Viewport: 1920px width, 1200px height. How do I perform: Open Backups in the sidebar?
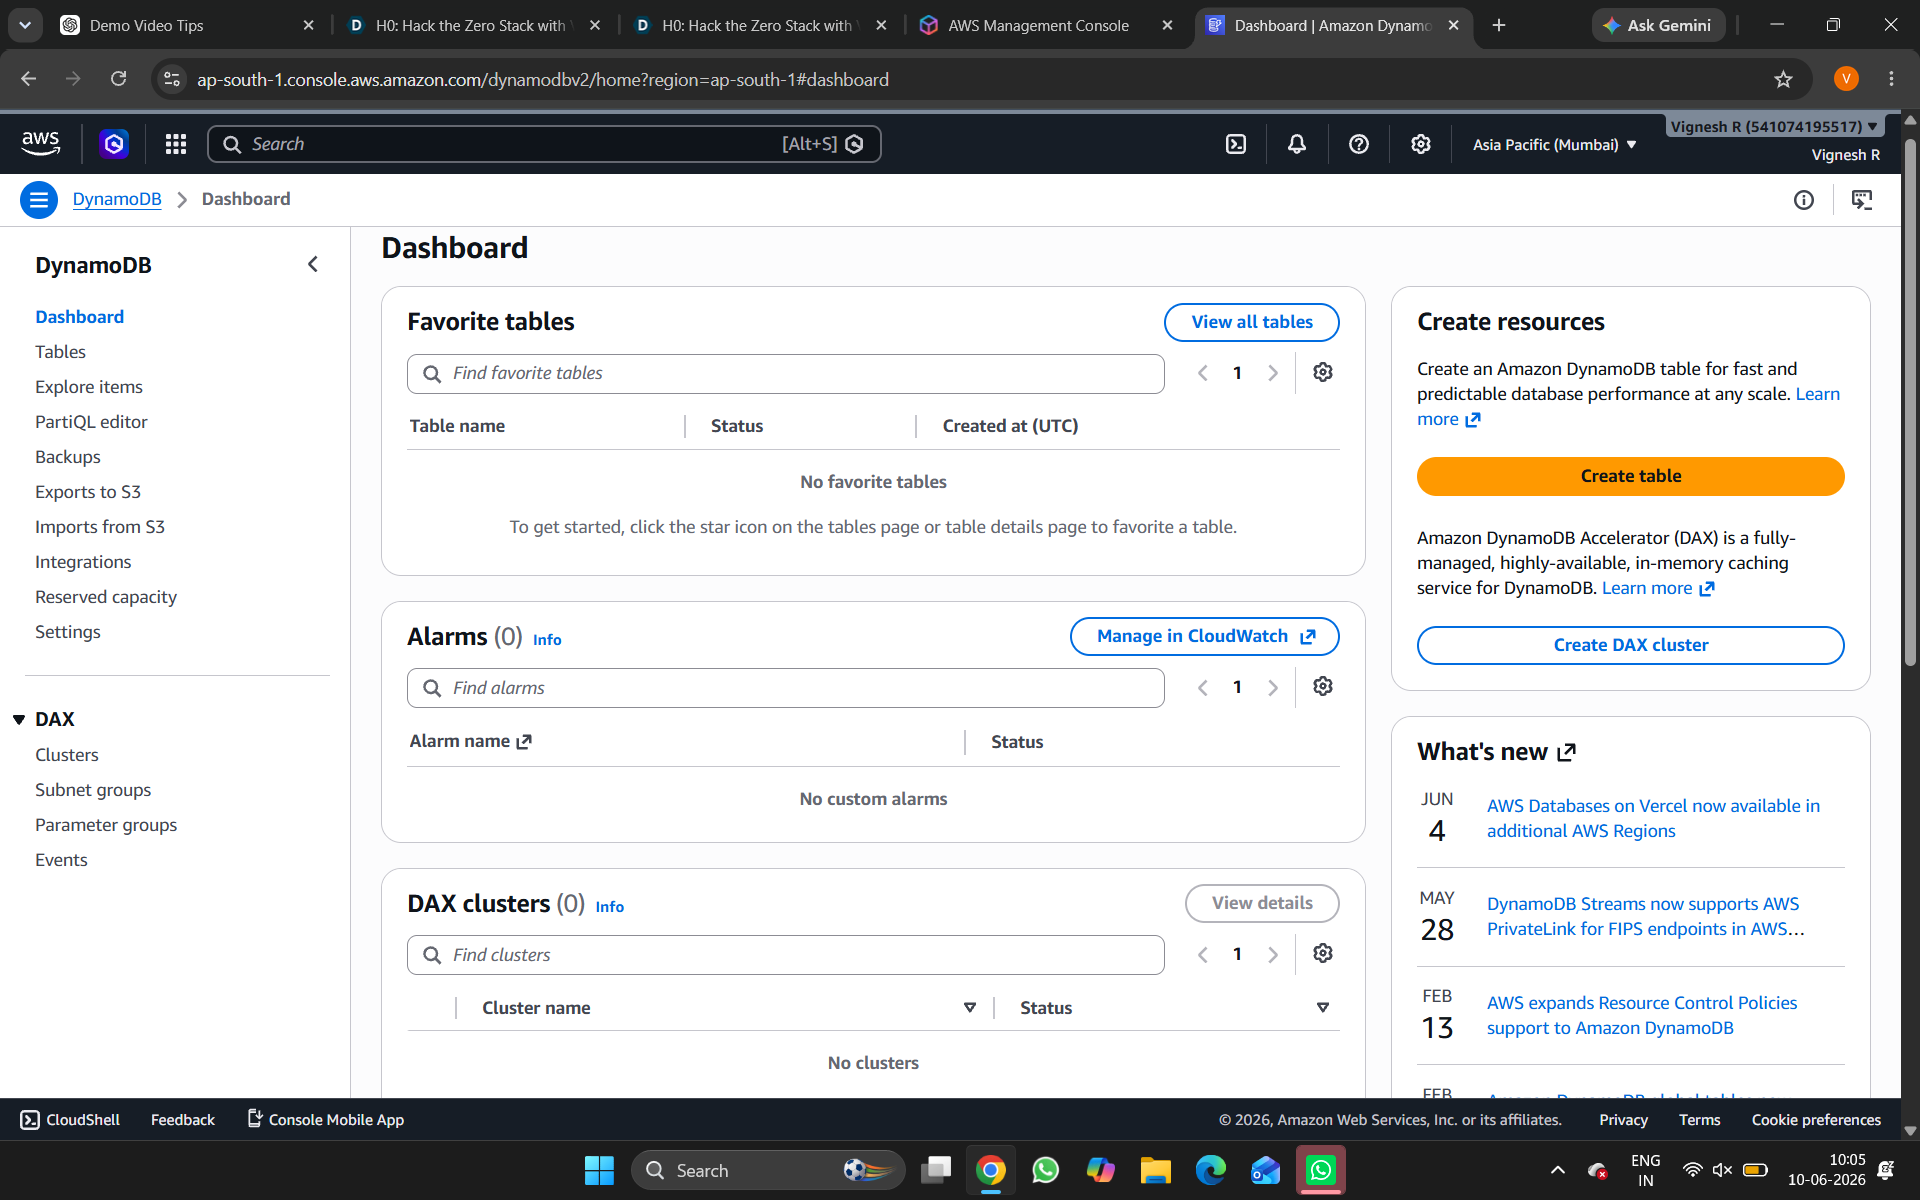67,457
